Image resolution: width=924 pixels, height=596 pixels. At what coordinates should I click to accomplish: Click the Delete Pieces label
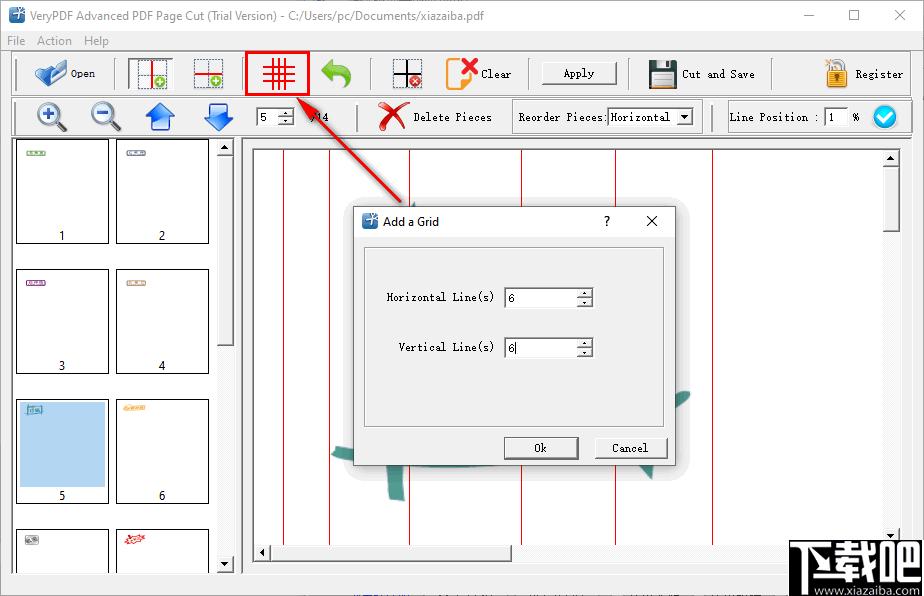[x=453, y=117]
